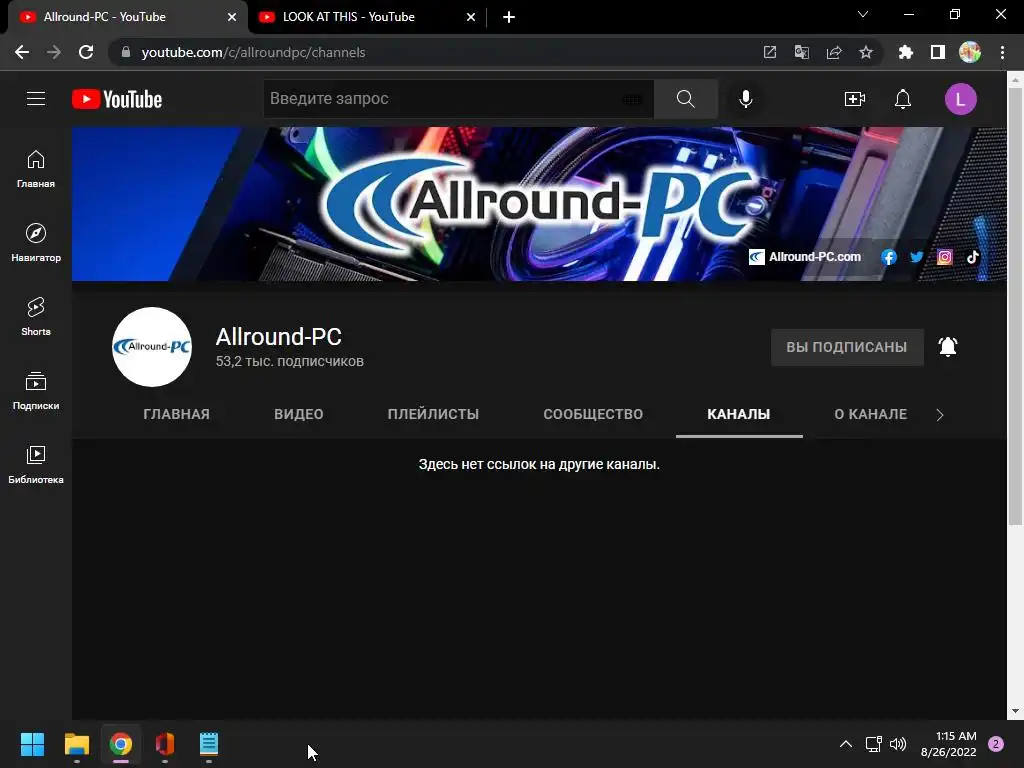Select the КАНАЛЫ tab
This screenshot has width=1024, height=768.
point(739,414)
